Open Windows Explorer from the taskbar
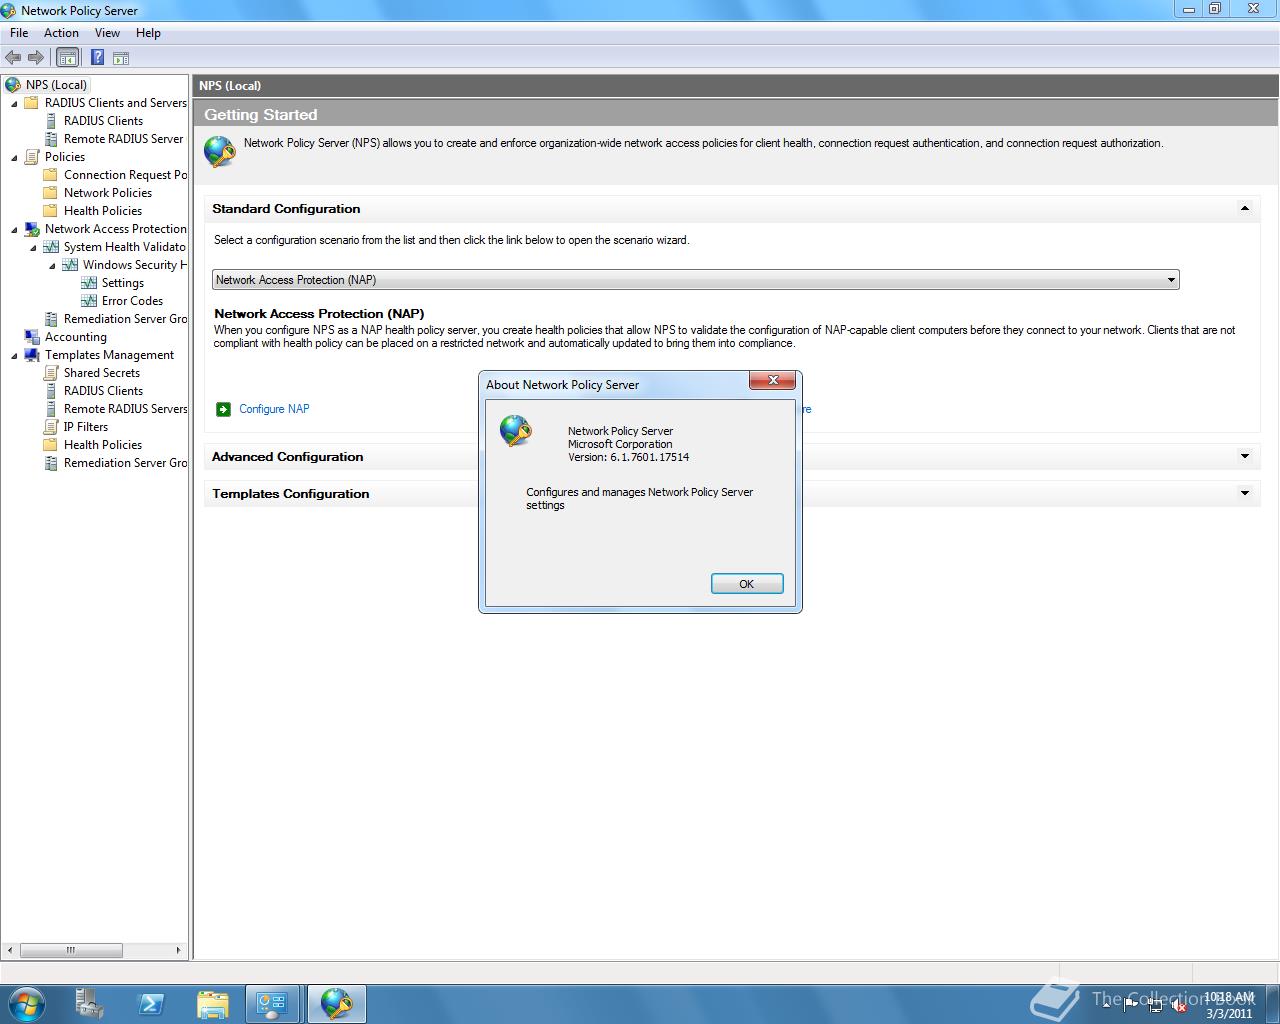Screen dimensions: 1280x1024 (x=212, y=1004)
